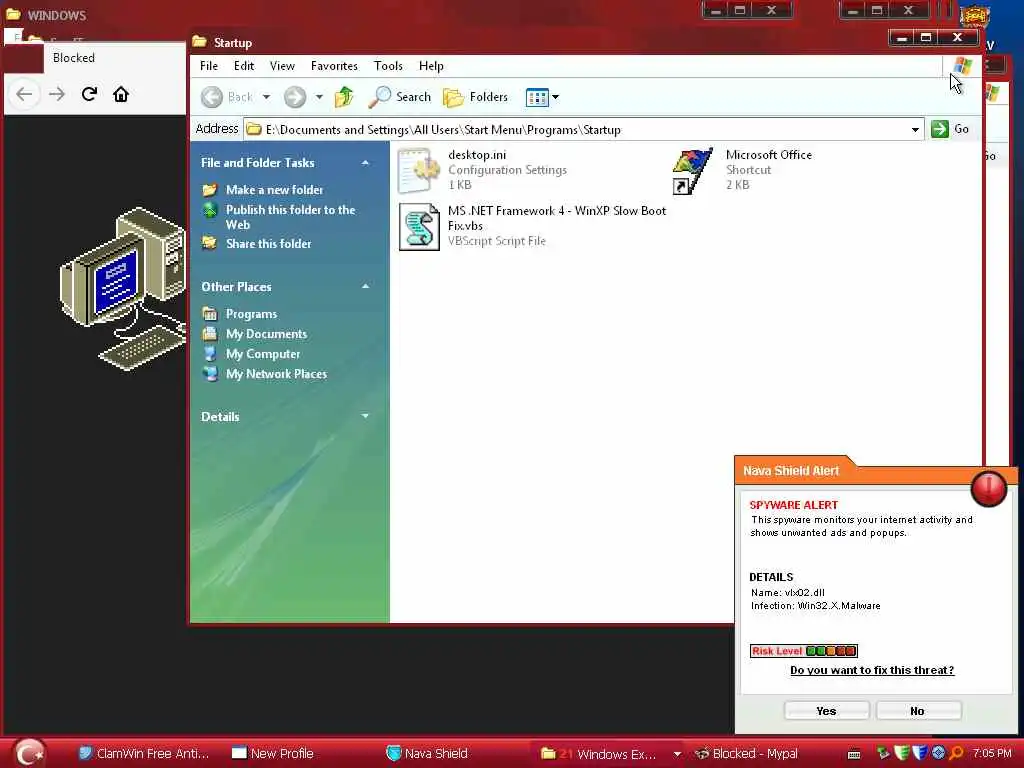Click 'Do you want to fix this threat?'

(x=872, y=670)
